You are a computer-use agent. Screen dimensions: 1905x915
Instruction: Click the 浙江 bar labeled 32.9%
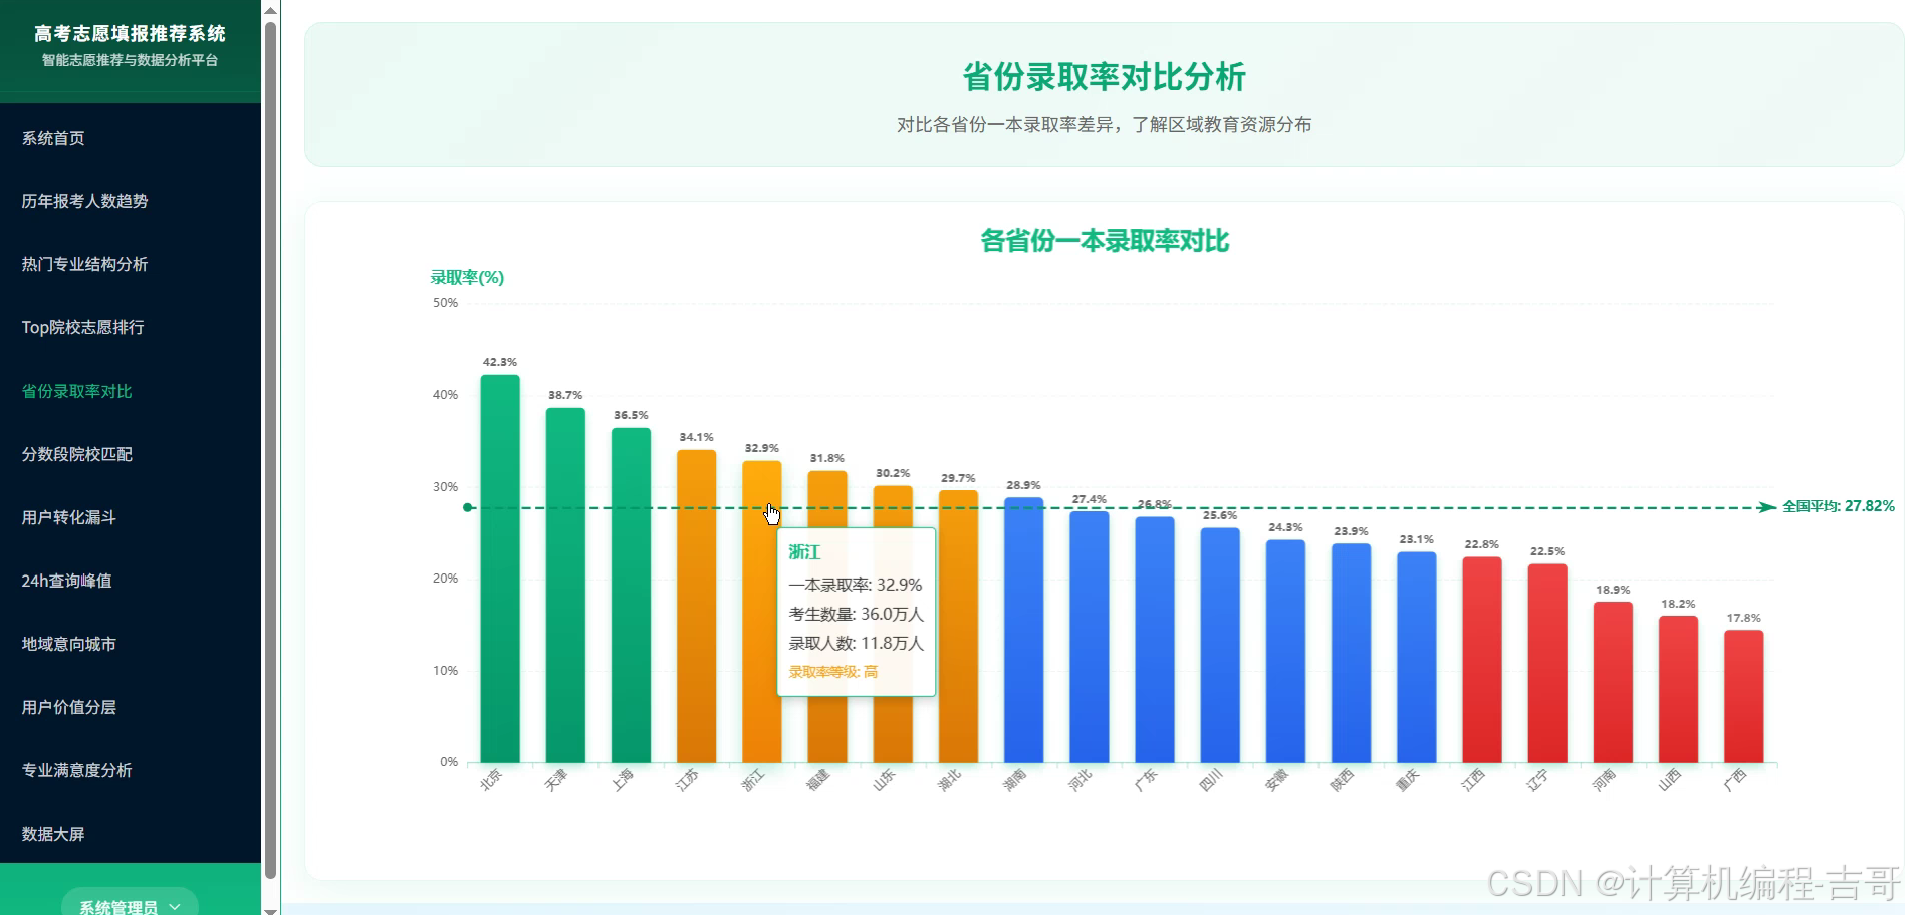pyautogui.click(x=761, y=611)
